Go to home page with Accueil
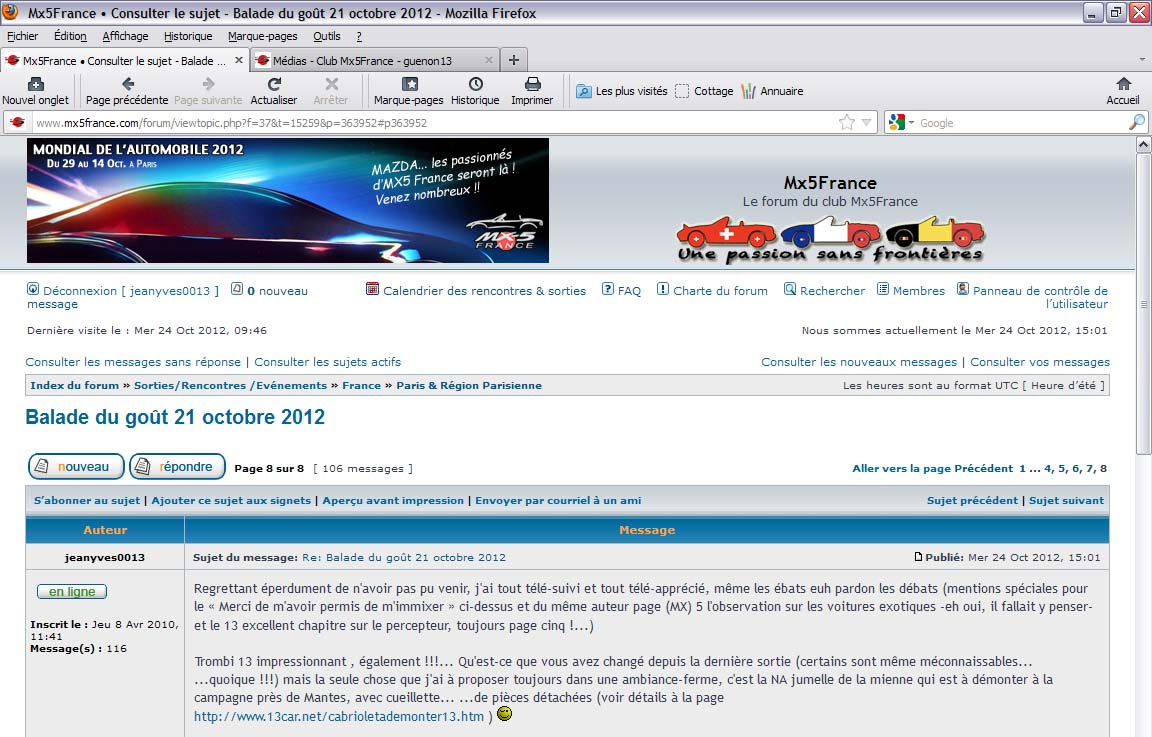Image resolution: width=1152 pixels, height=737 pixels. click(x=1123, y=91)
